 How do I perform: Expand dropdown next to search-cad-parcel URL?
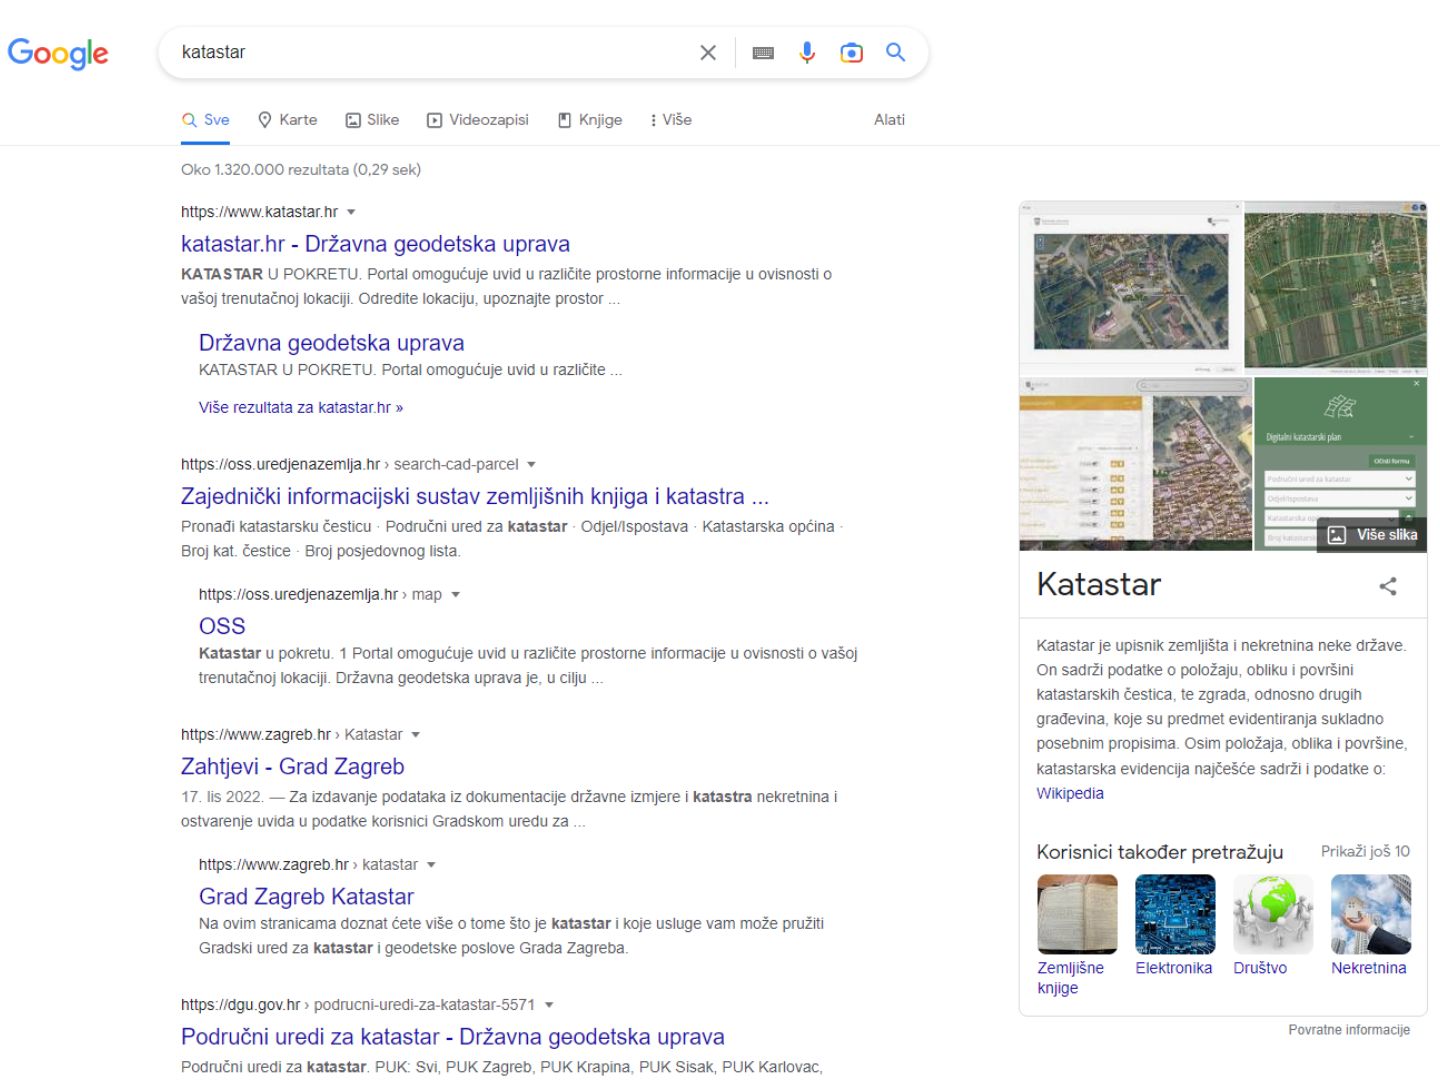[x=531, y=464]
